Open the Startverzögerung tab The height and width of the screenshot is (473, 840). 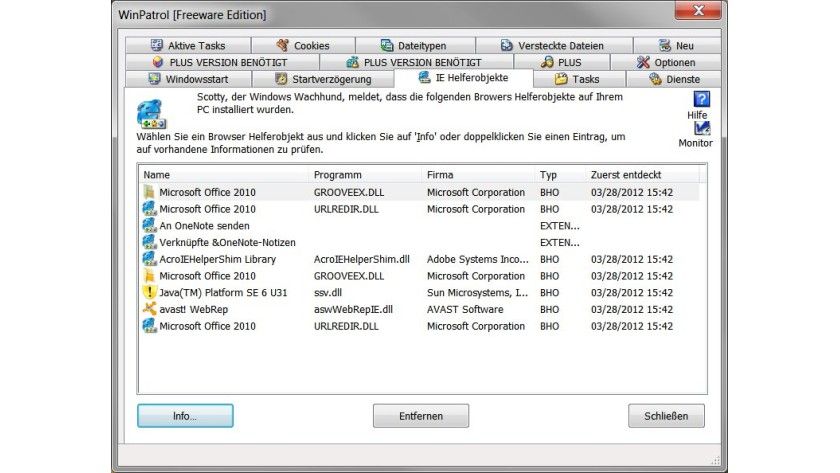click(323, 79)
